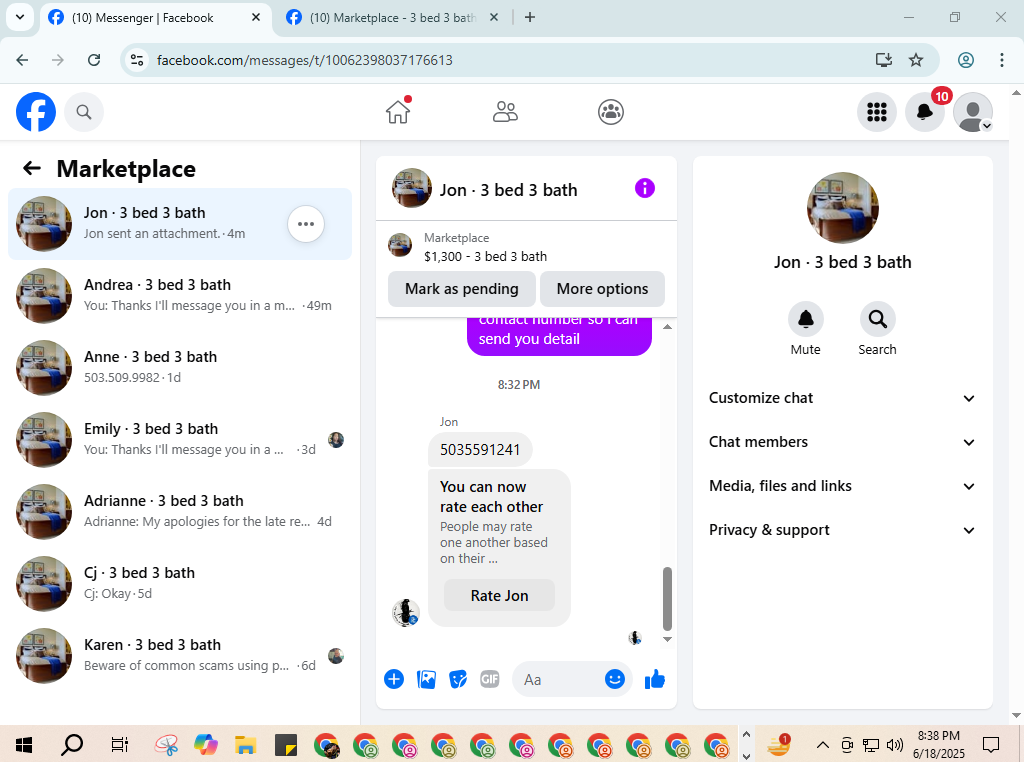Open the Menu grid icon
The image size is (1024, 762).
pos(876,112)
